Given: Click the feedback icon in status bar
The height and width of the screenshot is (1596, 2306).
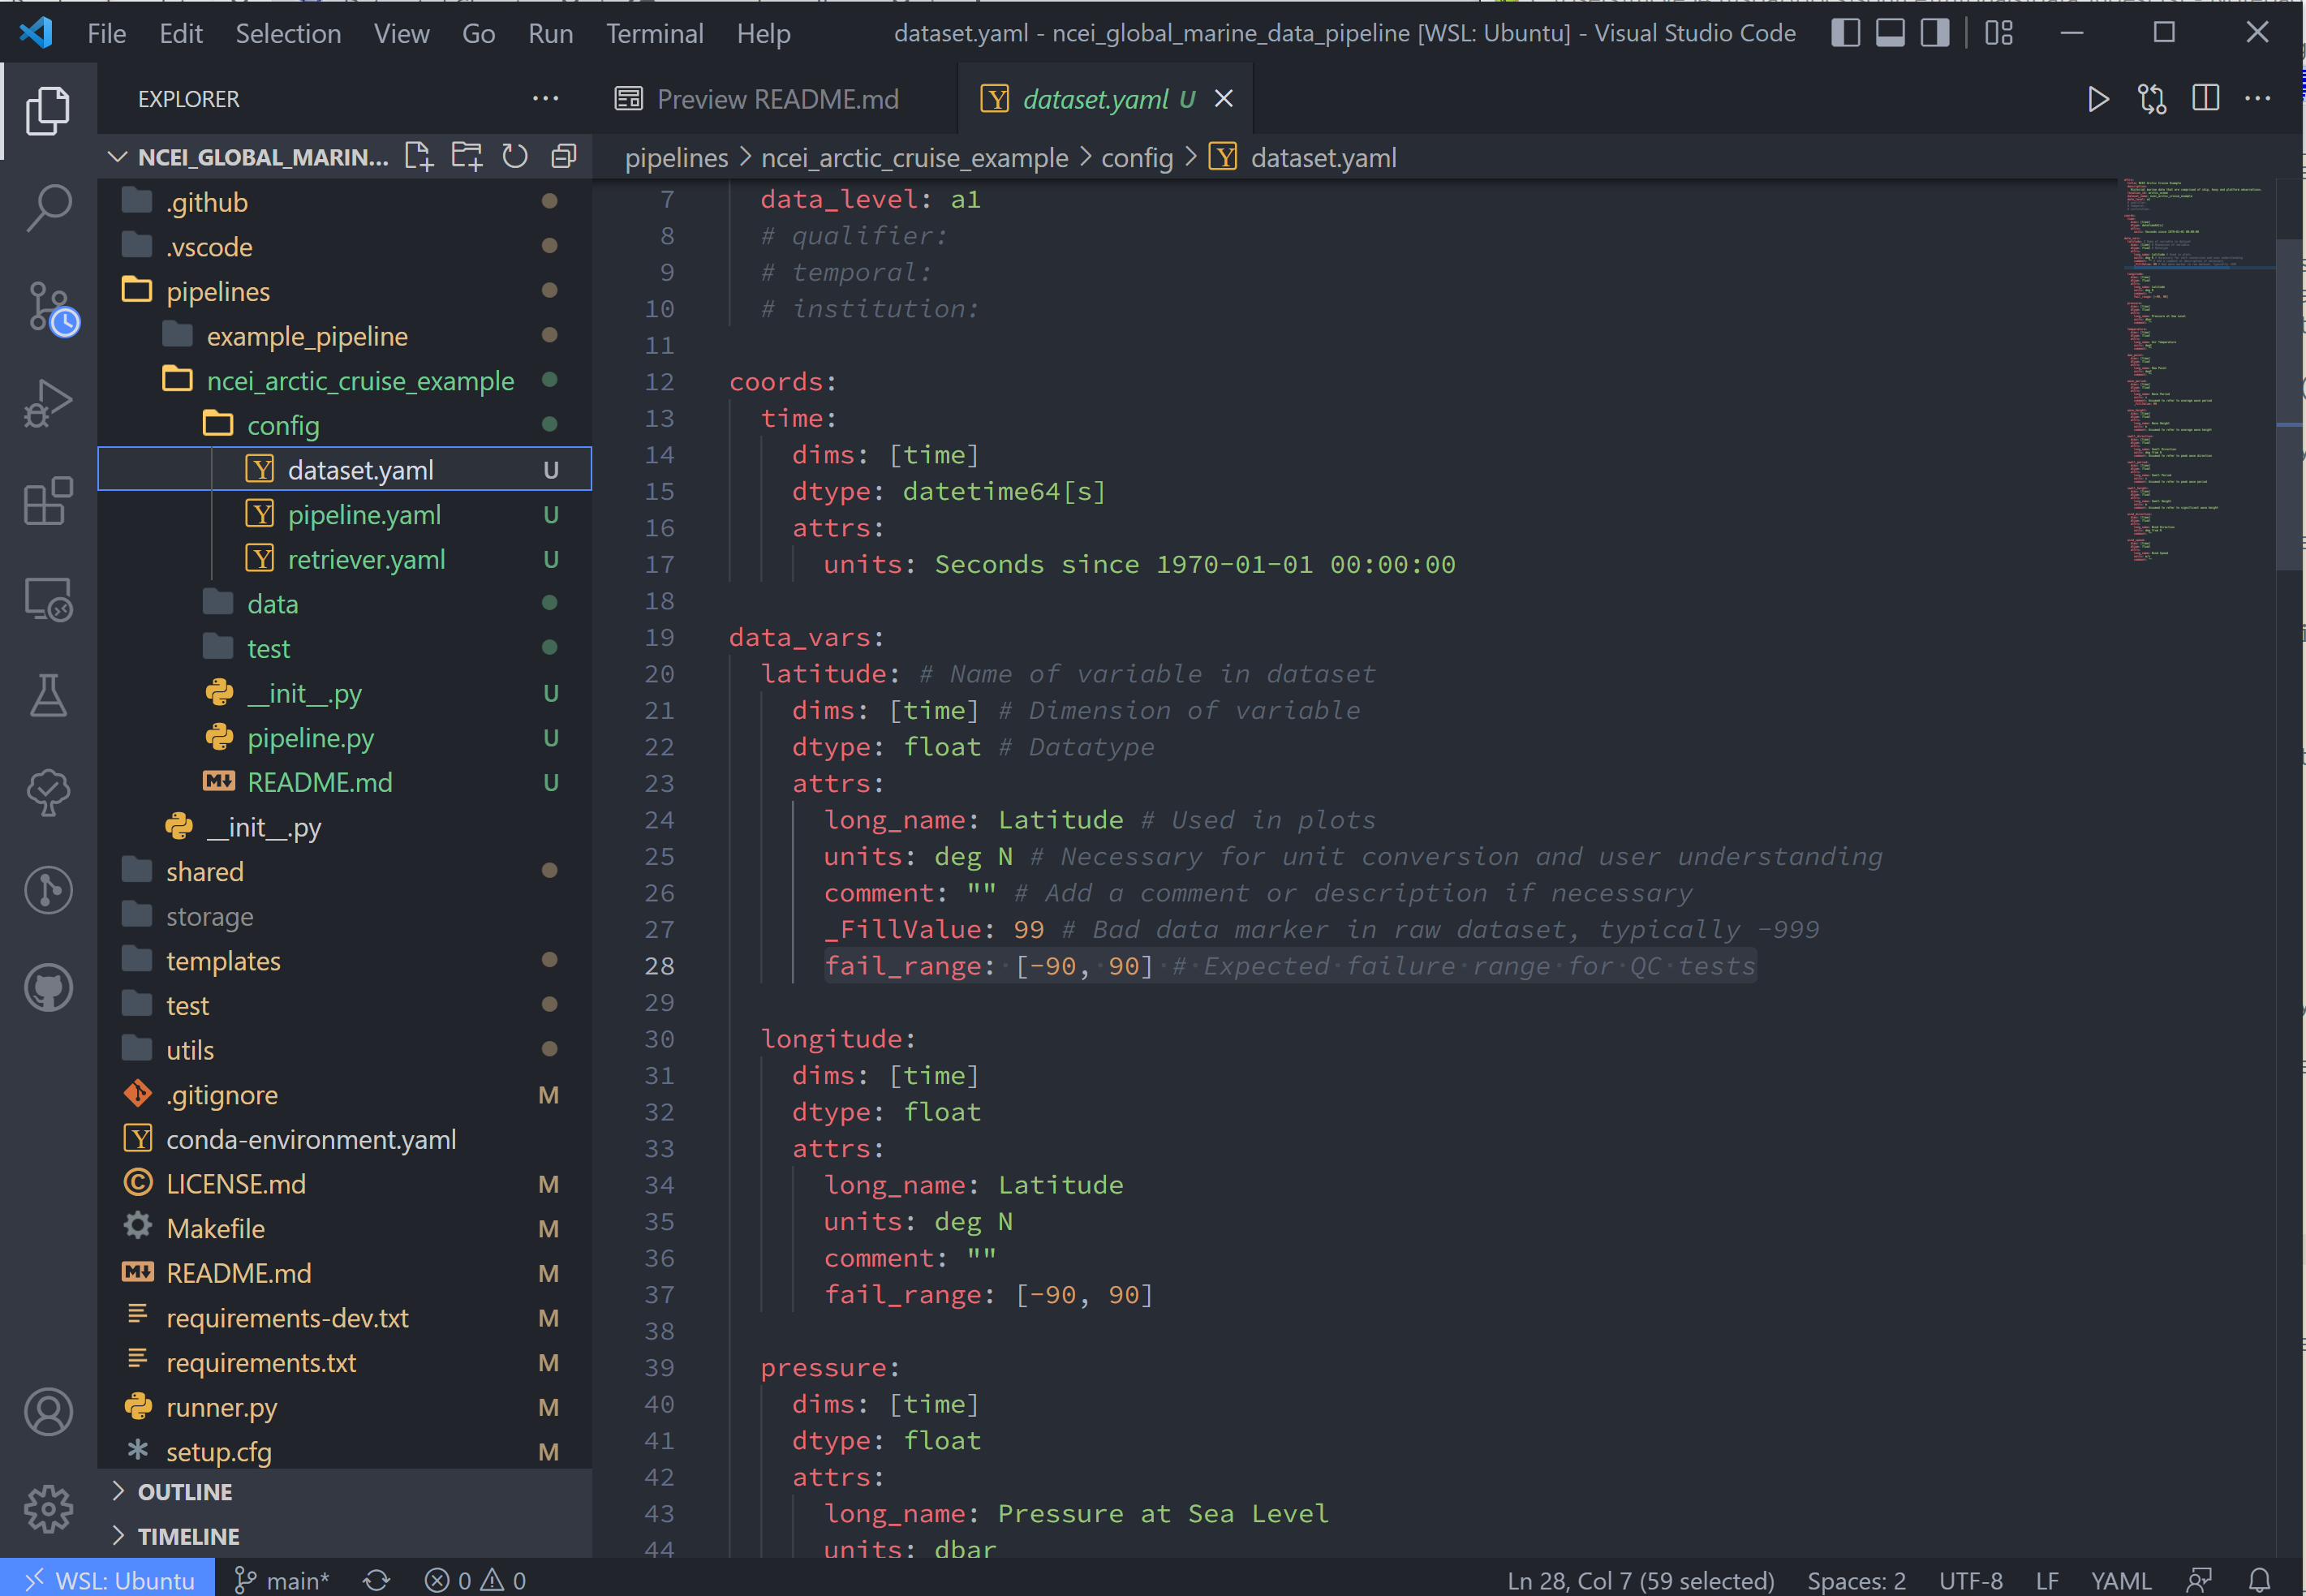Looking at the screenshot, I should (2198, 1580).
